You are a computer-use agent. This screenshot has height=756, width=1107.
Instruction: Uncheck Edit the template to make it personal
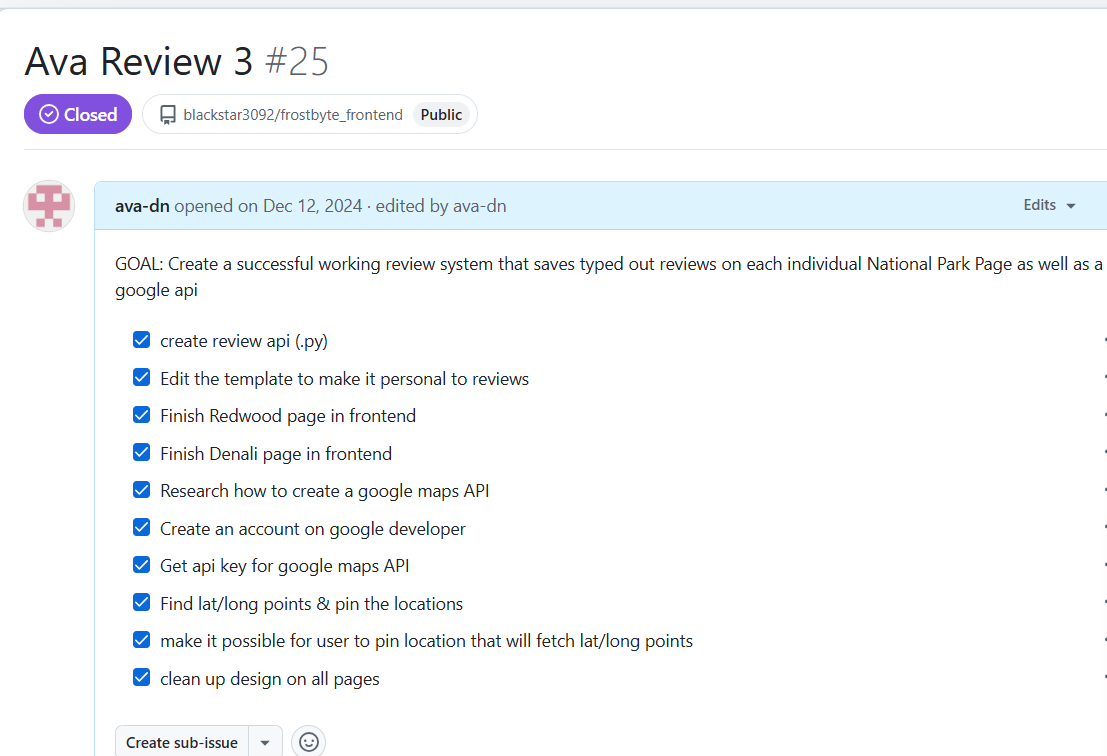tap(141, 378)
